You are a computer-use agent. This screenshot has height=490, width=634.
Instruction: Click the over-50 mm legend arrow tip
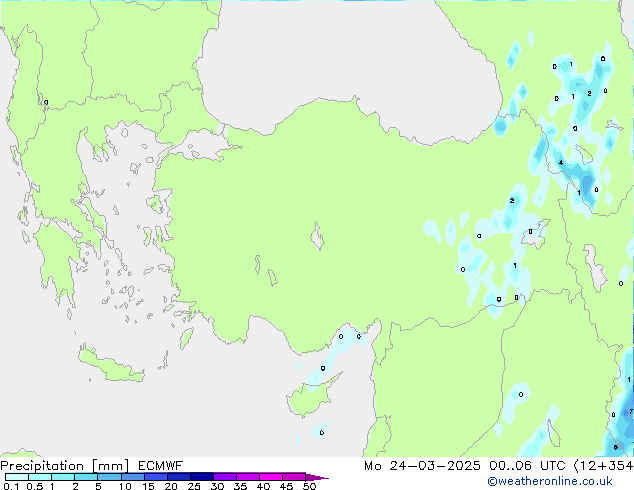[x=317, y=477]
